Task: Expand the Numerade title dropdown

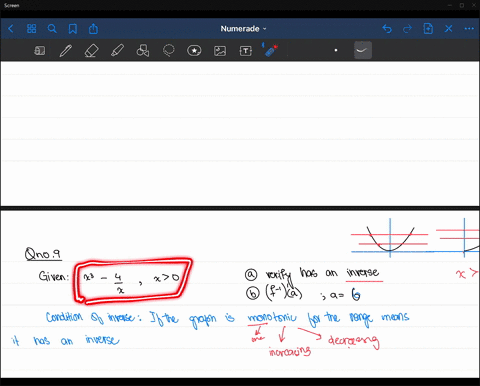Action: pos(243,29)
